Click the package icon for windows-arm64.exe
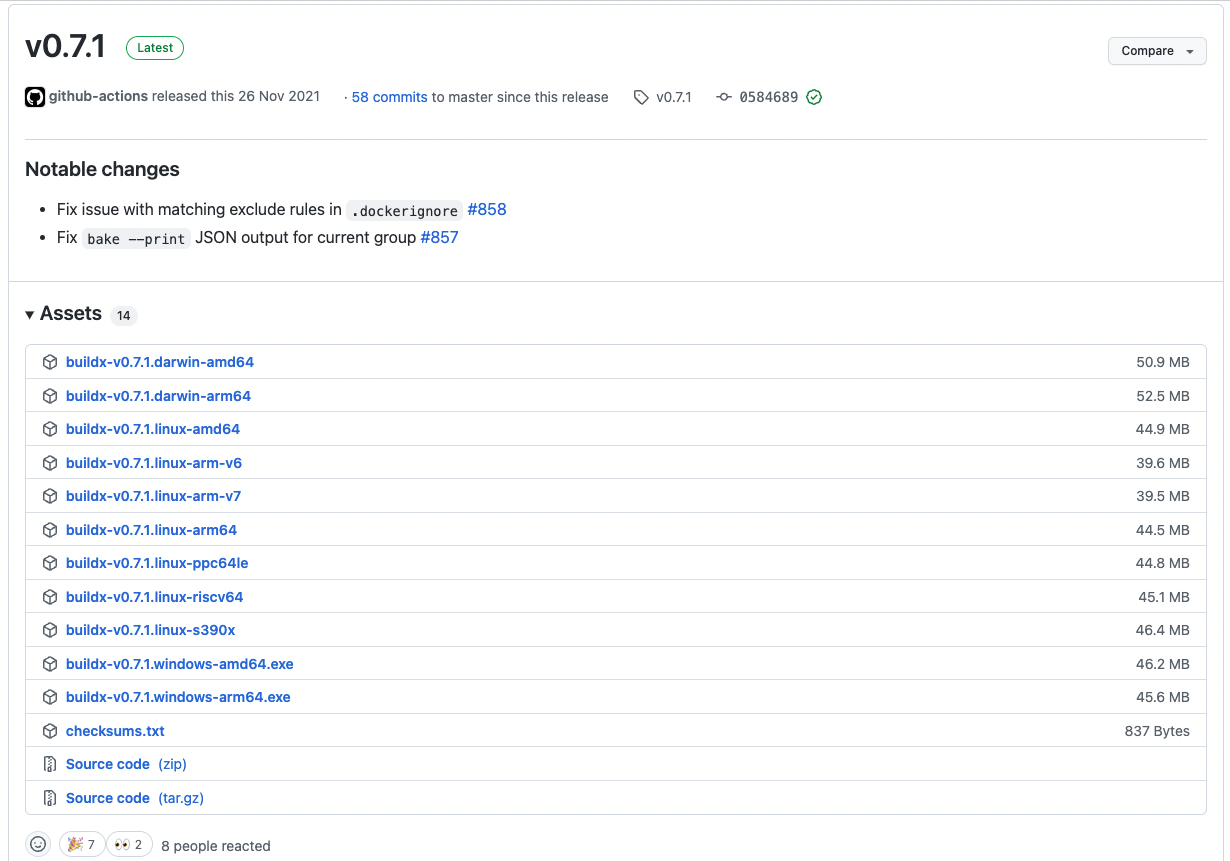 point(50,697)
